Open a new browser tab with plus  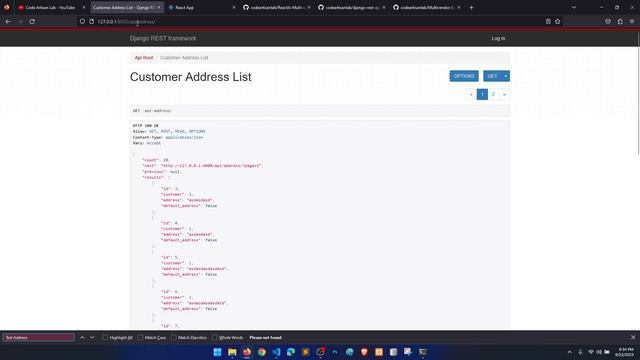pos(471,7)
